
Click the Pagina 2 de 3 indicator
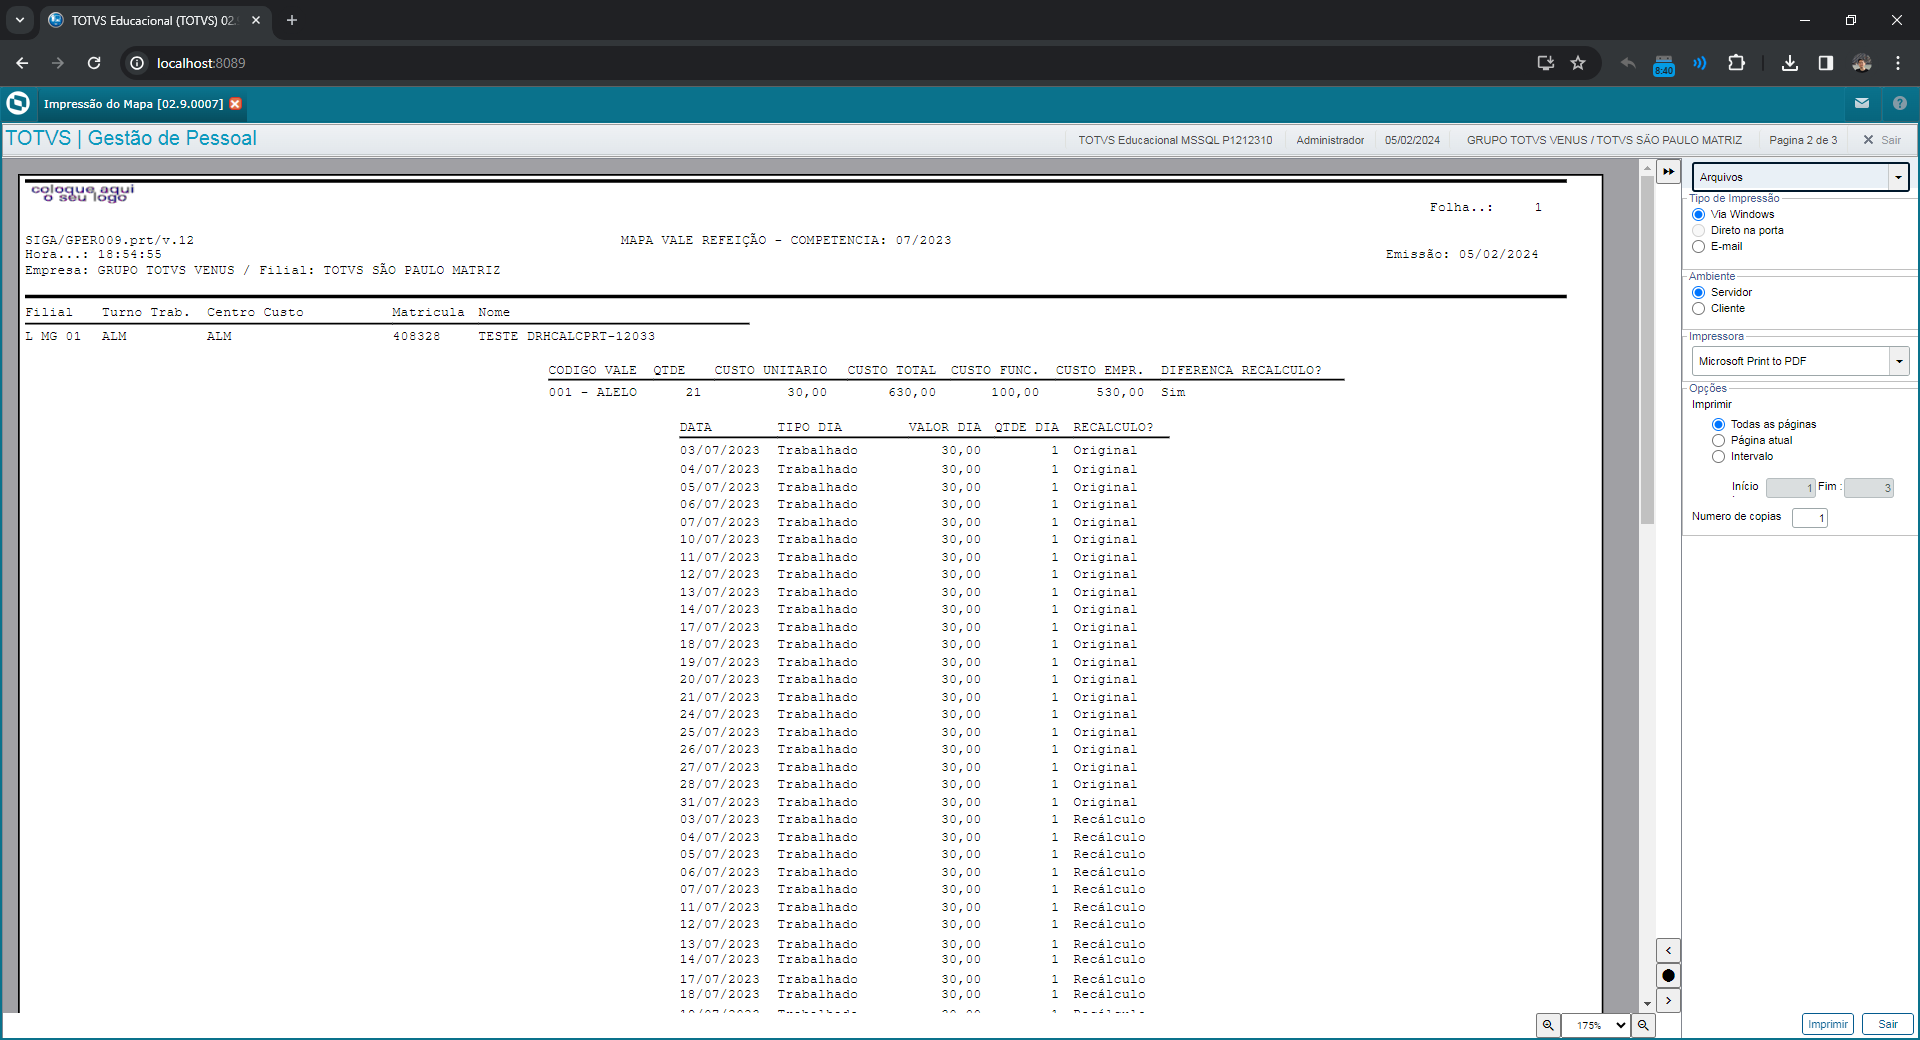(1803, 140)
